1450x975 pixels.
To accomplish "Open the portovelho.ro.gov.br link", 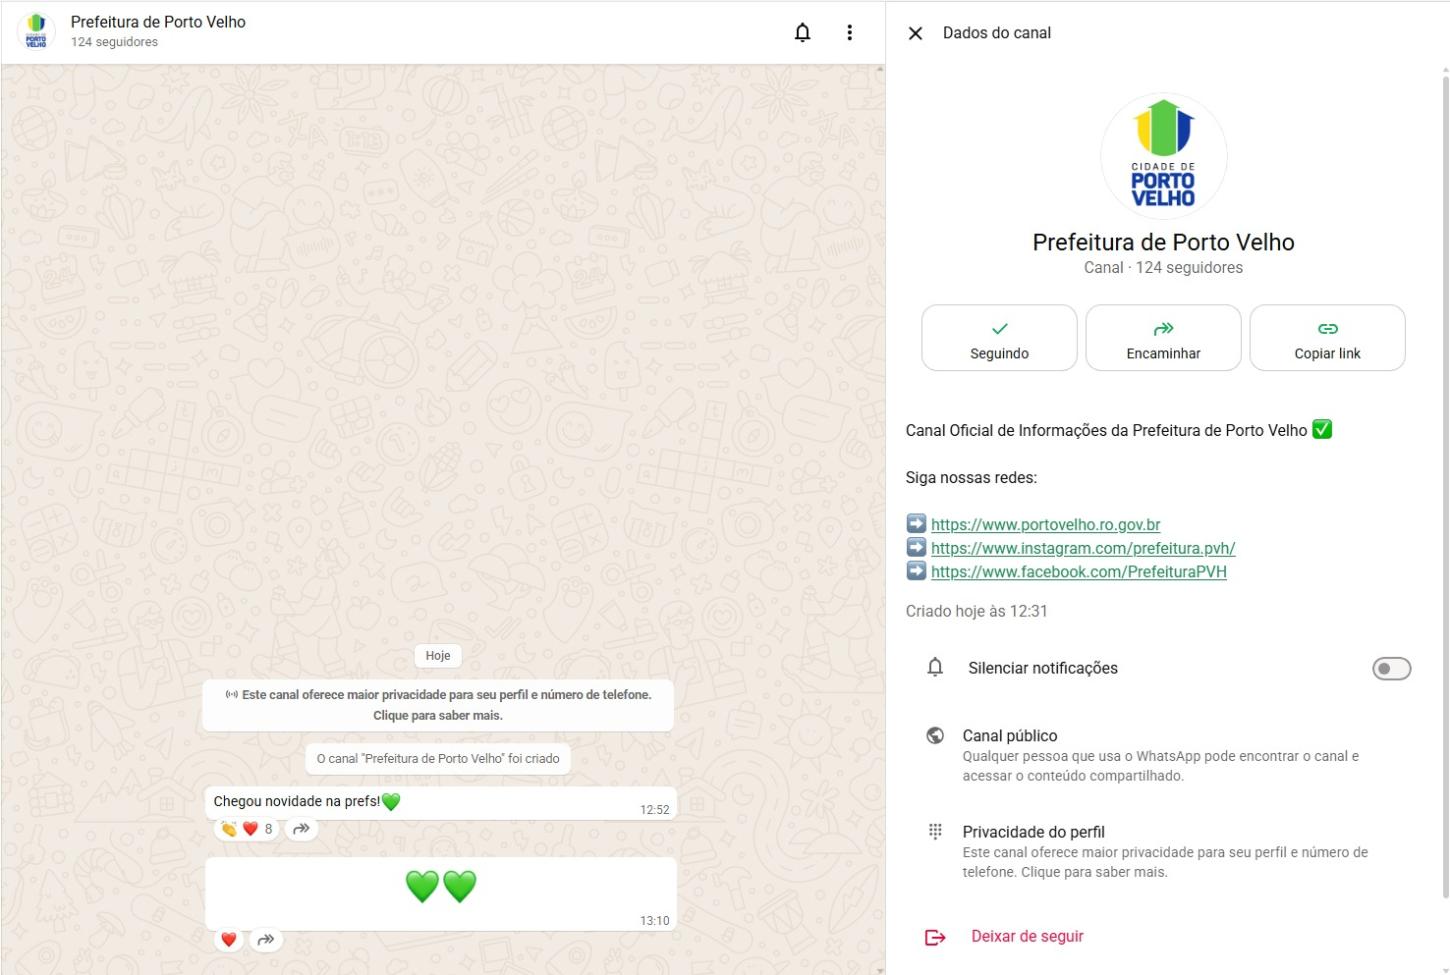I will tap(1045, 524).
